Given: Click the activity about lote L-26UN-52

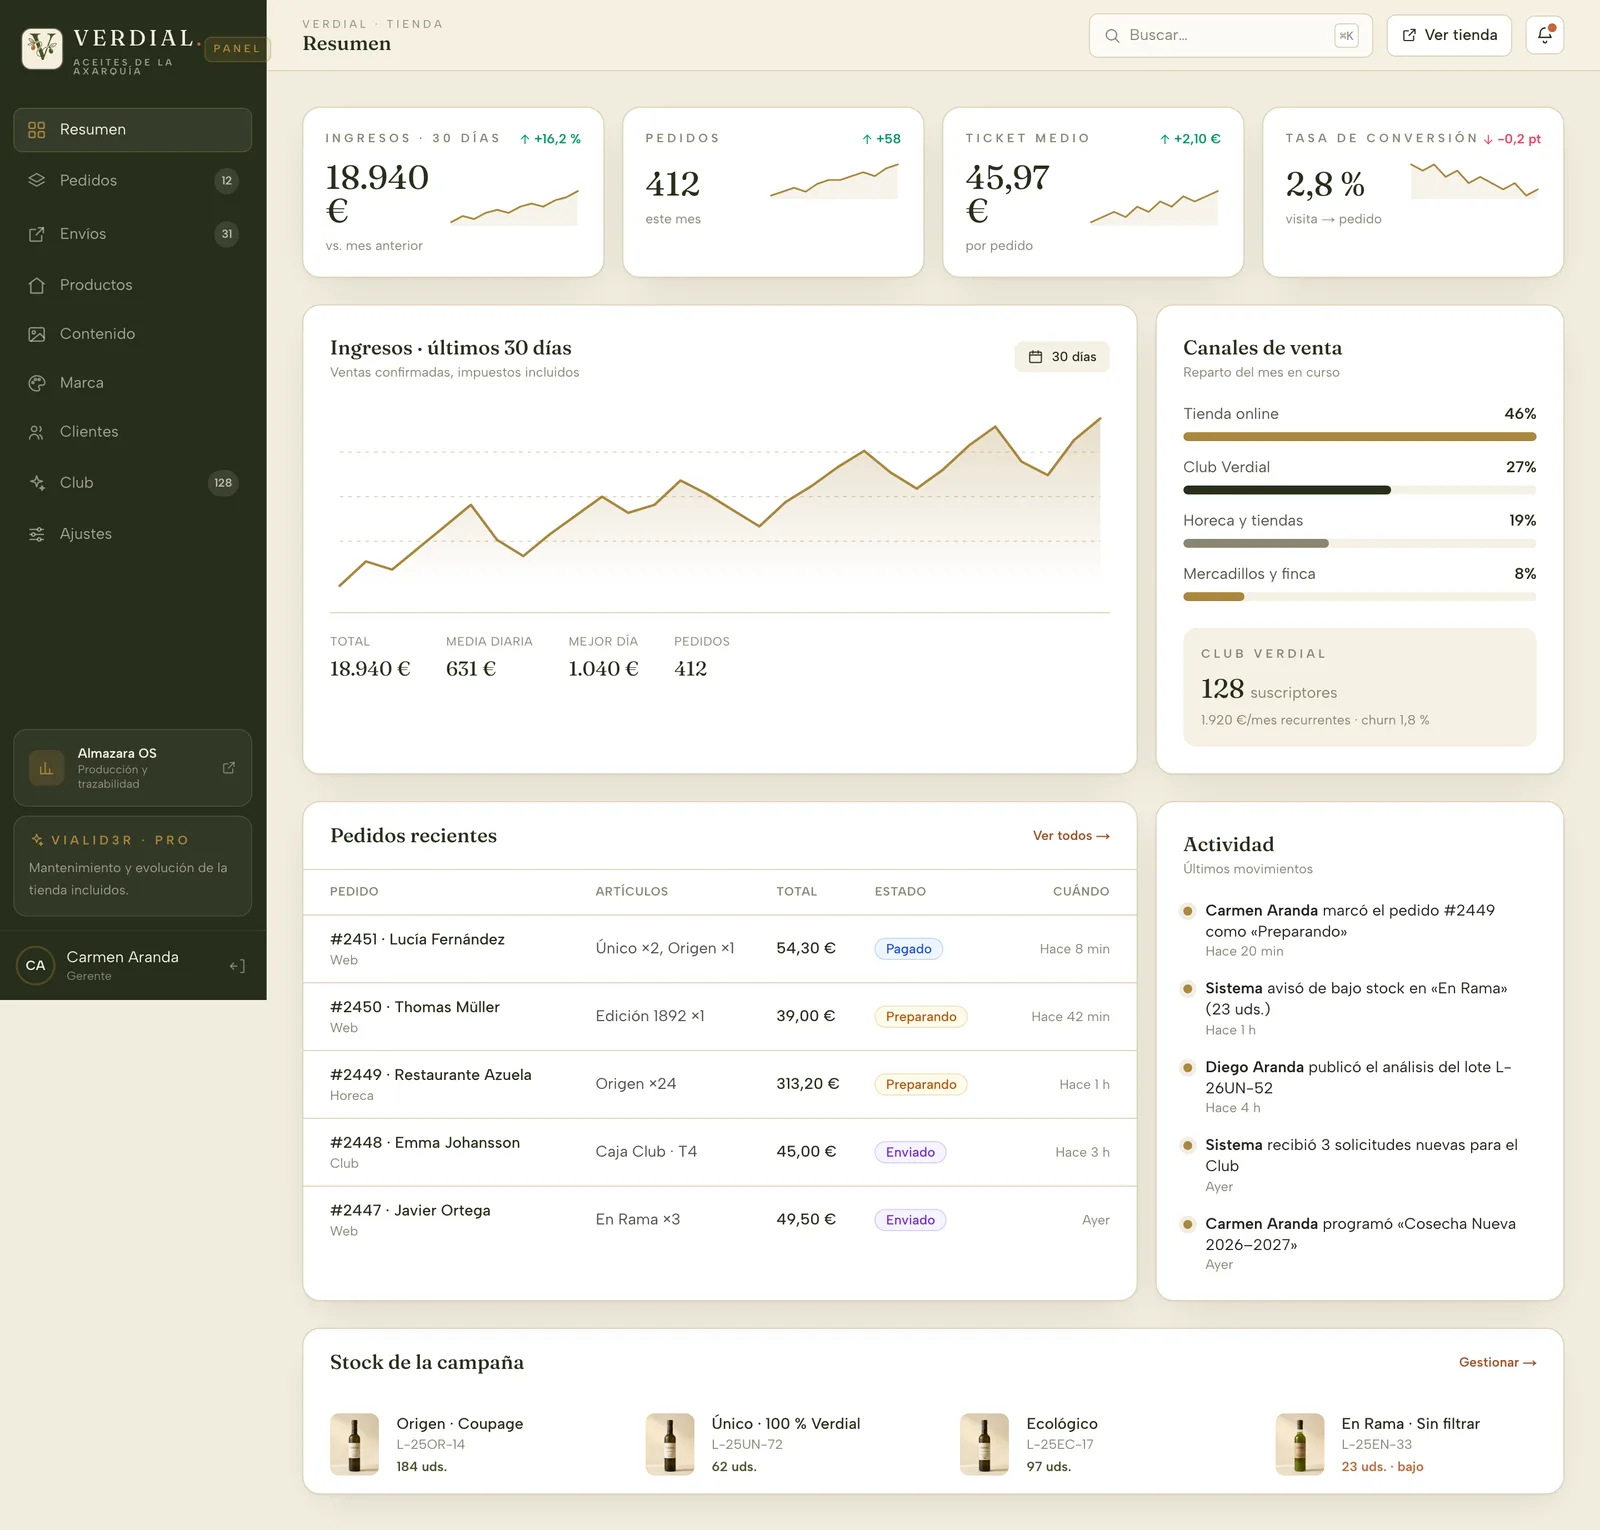Looking at the screenshot, I should [1358, 1086].
